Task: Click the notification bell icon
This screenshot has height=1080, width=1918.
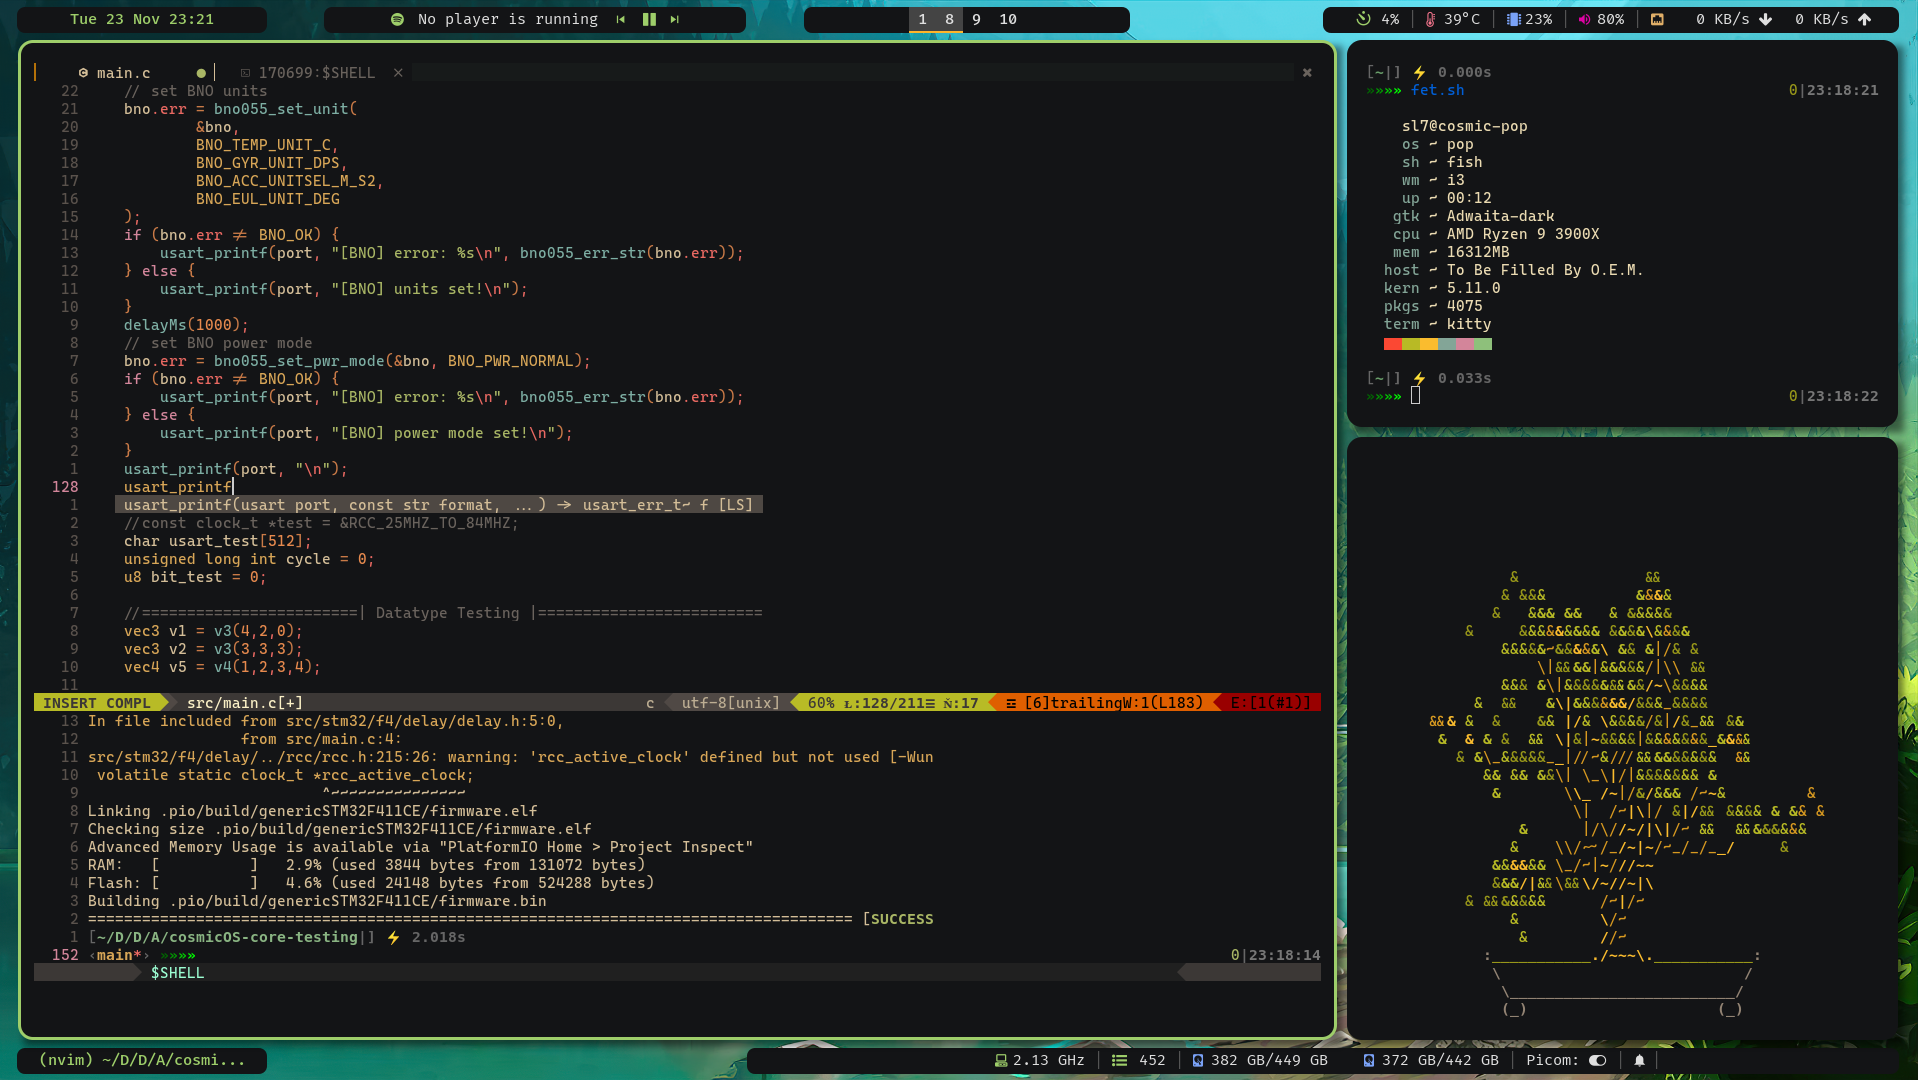Action: tap(1639, 1060)
